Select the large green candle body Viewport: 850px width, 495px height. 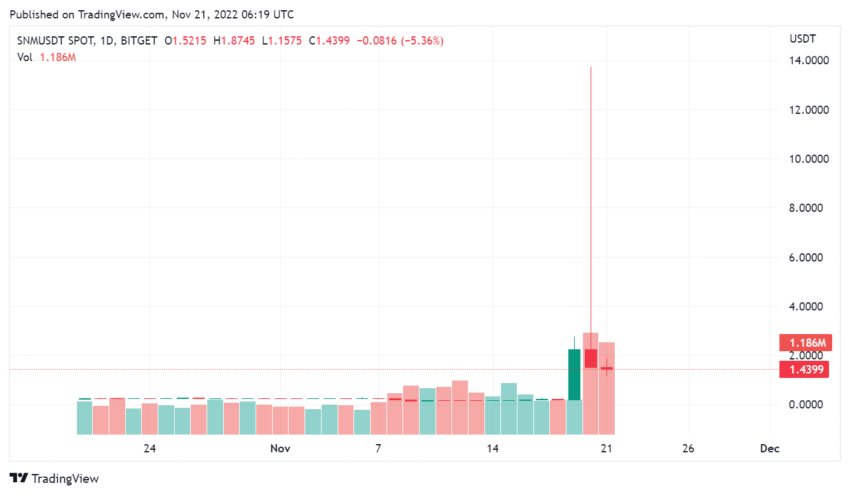[574, 375]
